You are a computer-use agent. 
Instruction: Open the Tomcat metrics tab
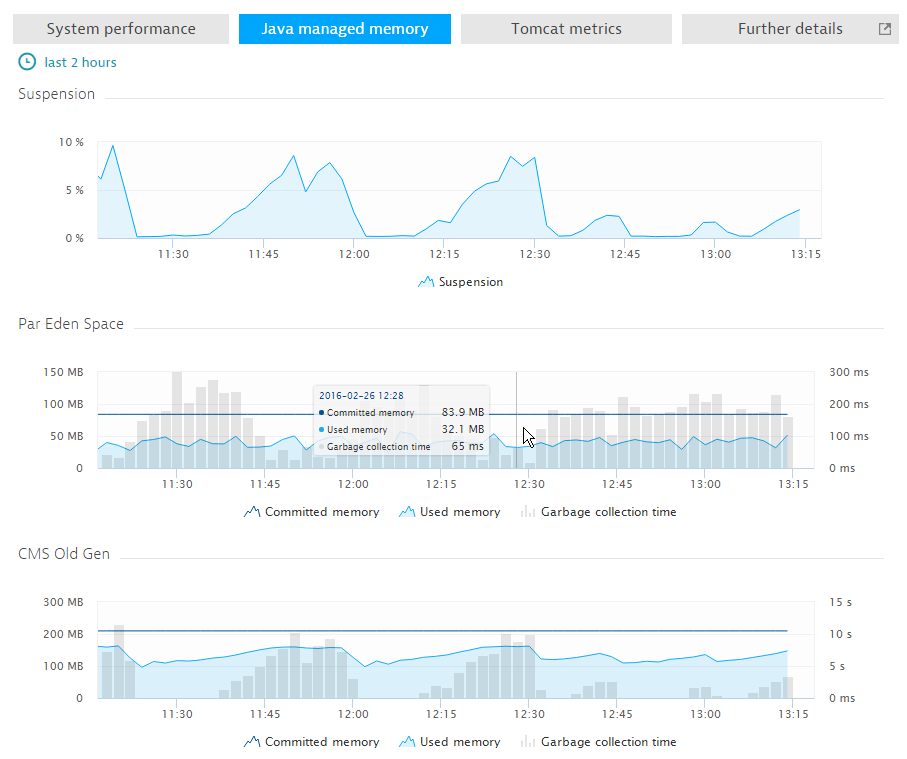coord(566,29)
